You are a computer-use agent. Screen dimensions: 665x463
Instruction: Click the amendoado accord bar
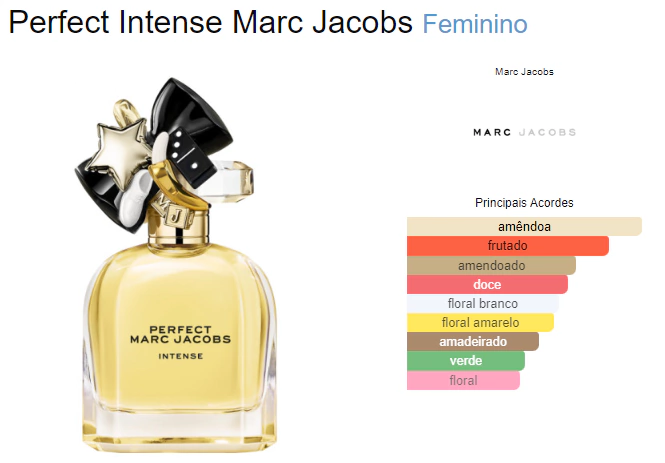pyautogui.click(x=491, y=265)
